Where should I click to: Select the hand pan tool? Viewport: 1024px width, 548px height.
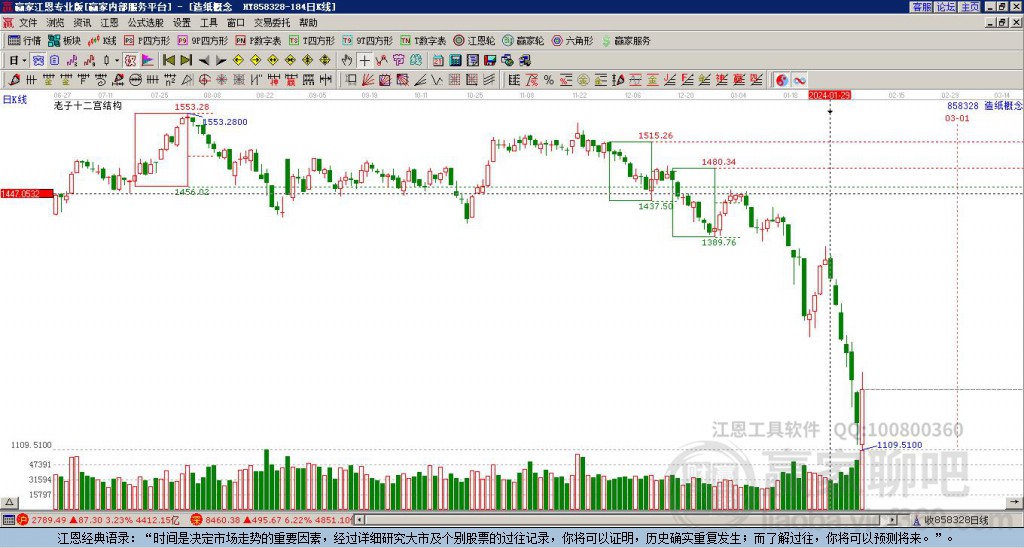pyautogui.click(x=347, y=61)
